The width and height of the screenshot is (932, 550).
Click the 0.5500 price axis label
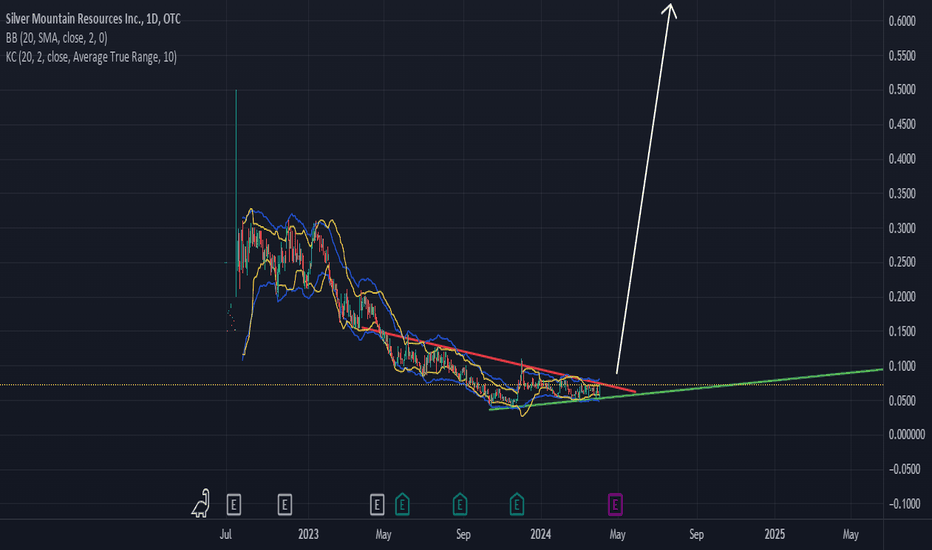(x=902, y=56)
